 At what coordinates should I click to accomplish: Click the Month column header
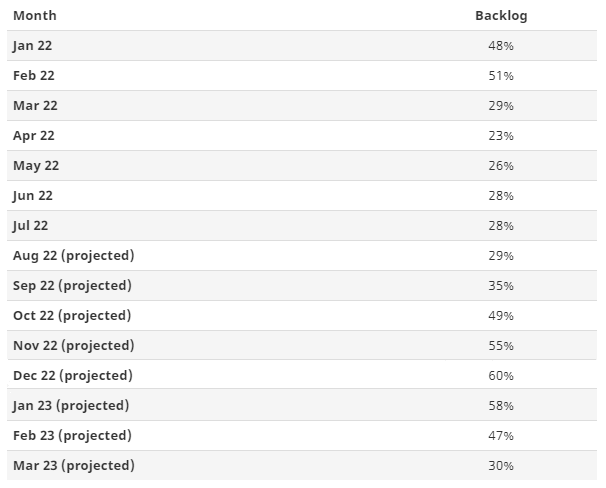tap(35, 16)
